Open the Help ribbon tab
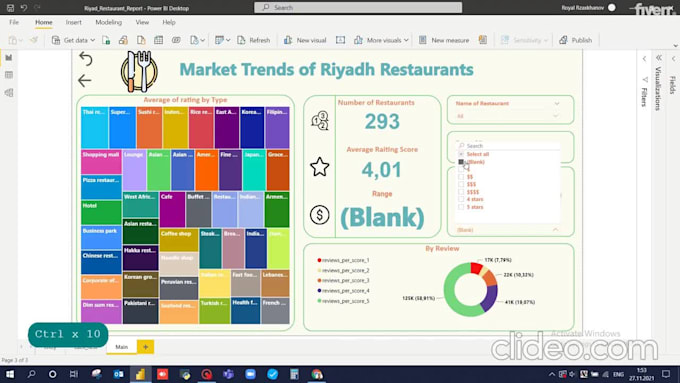Viewport: 680px width, 383px height. point(169,22)
